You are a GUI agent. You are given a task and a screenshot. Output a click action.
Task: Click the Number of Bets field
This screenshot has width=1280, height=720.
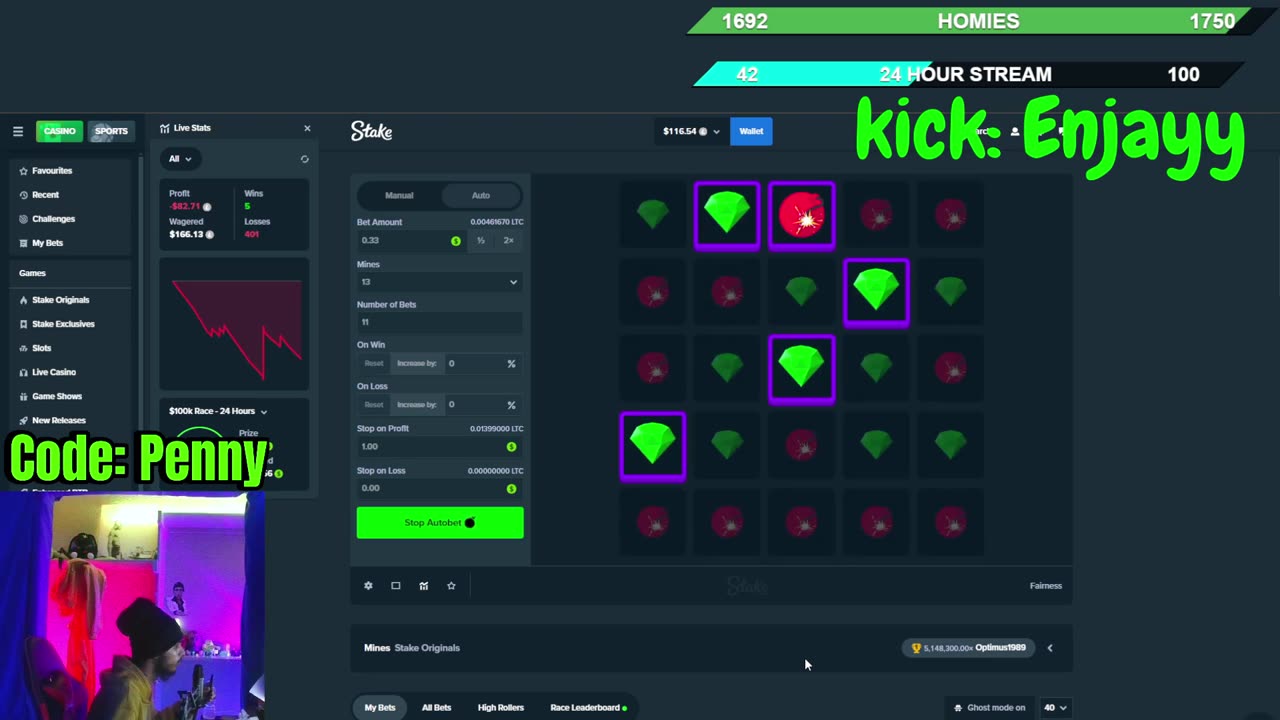[x=440, y=322]
